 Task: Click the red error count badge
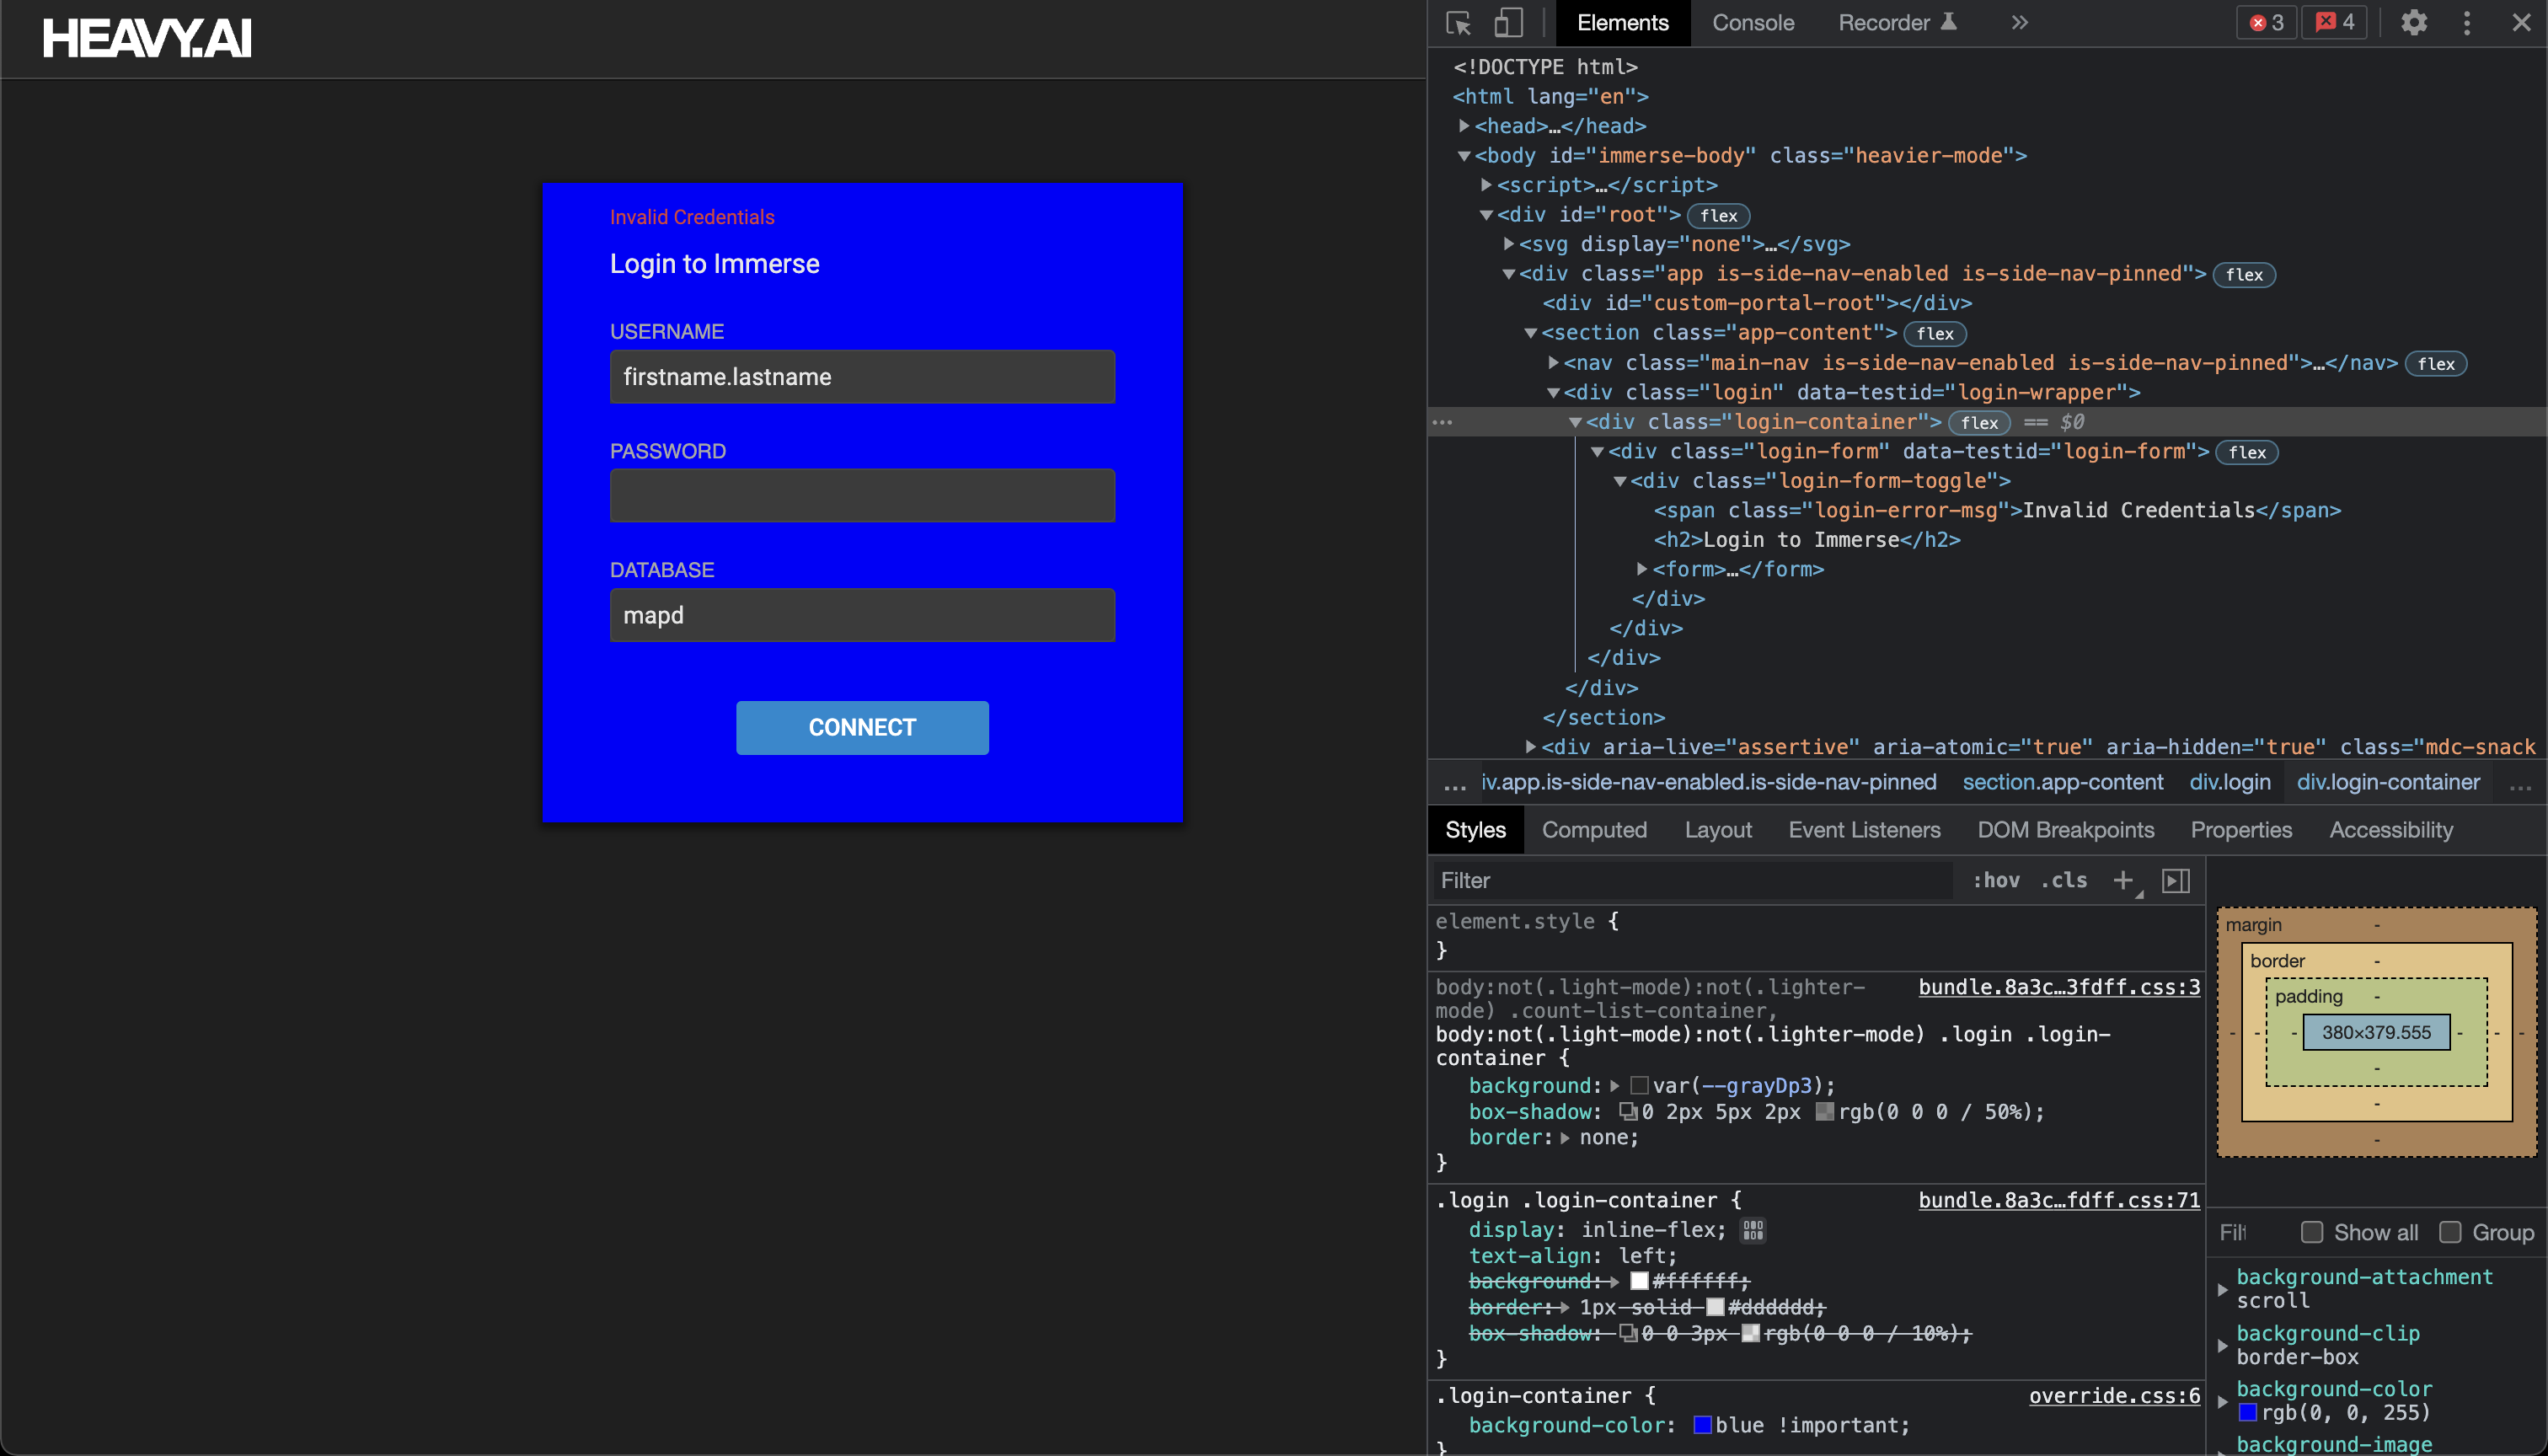[x=2267, y=22]
